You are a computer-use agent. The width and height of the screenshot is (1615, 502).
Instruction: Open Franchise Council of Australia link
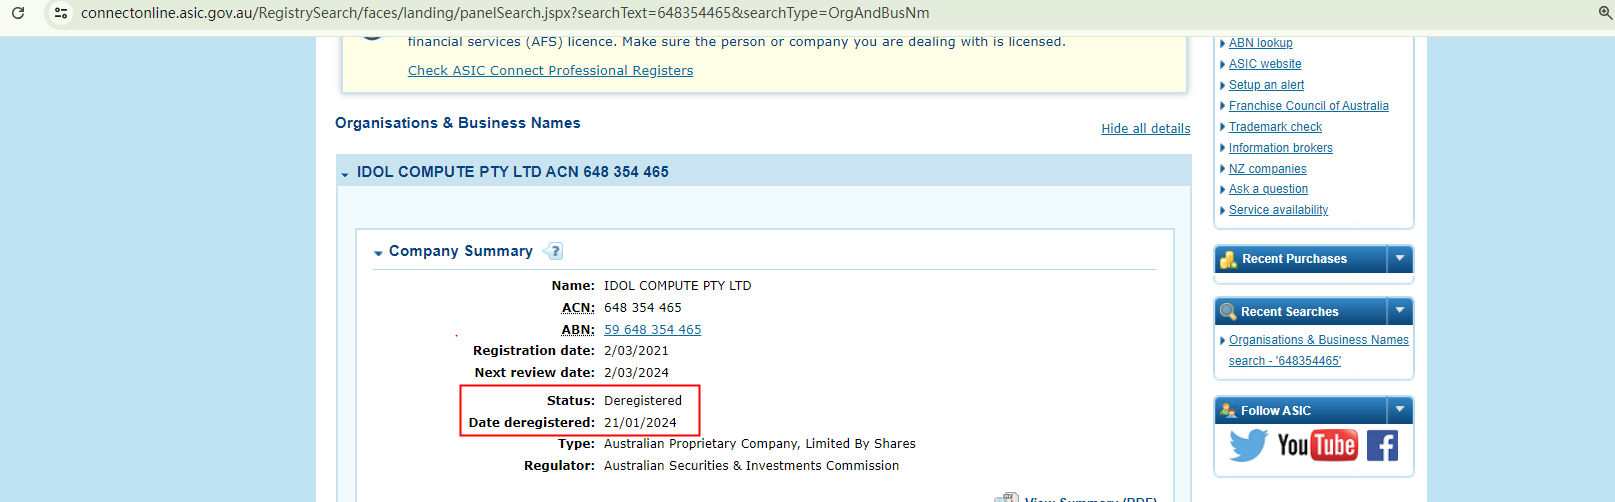1308,106
